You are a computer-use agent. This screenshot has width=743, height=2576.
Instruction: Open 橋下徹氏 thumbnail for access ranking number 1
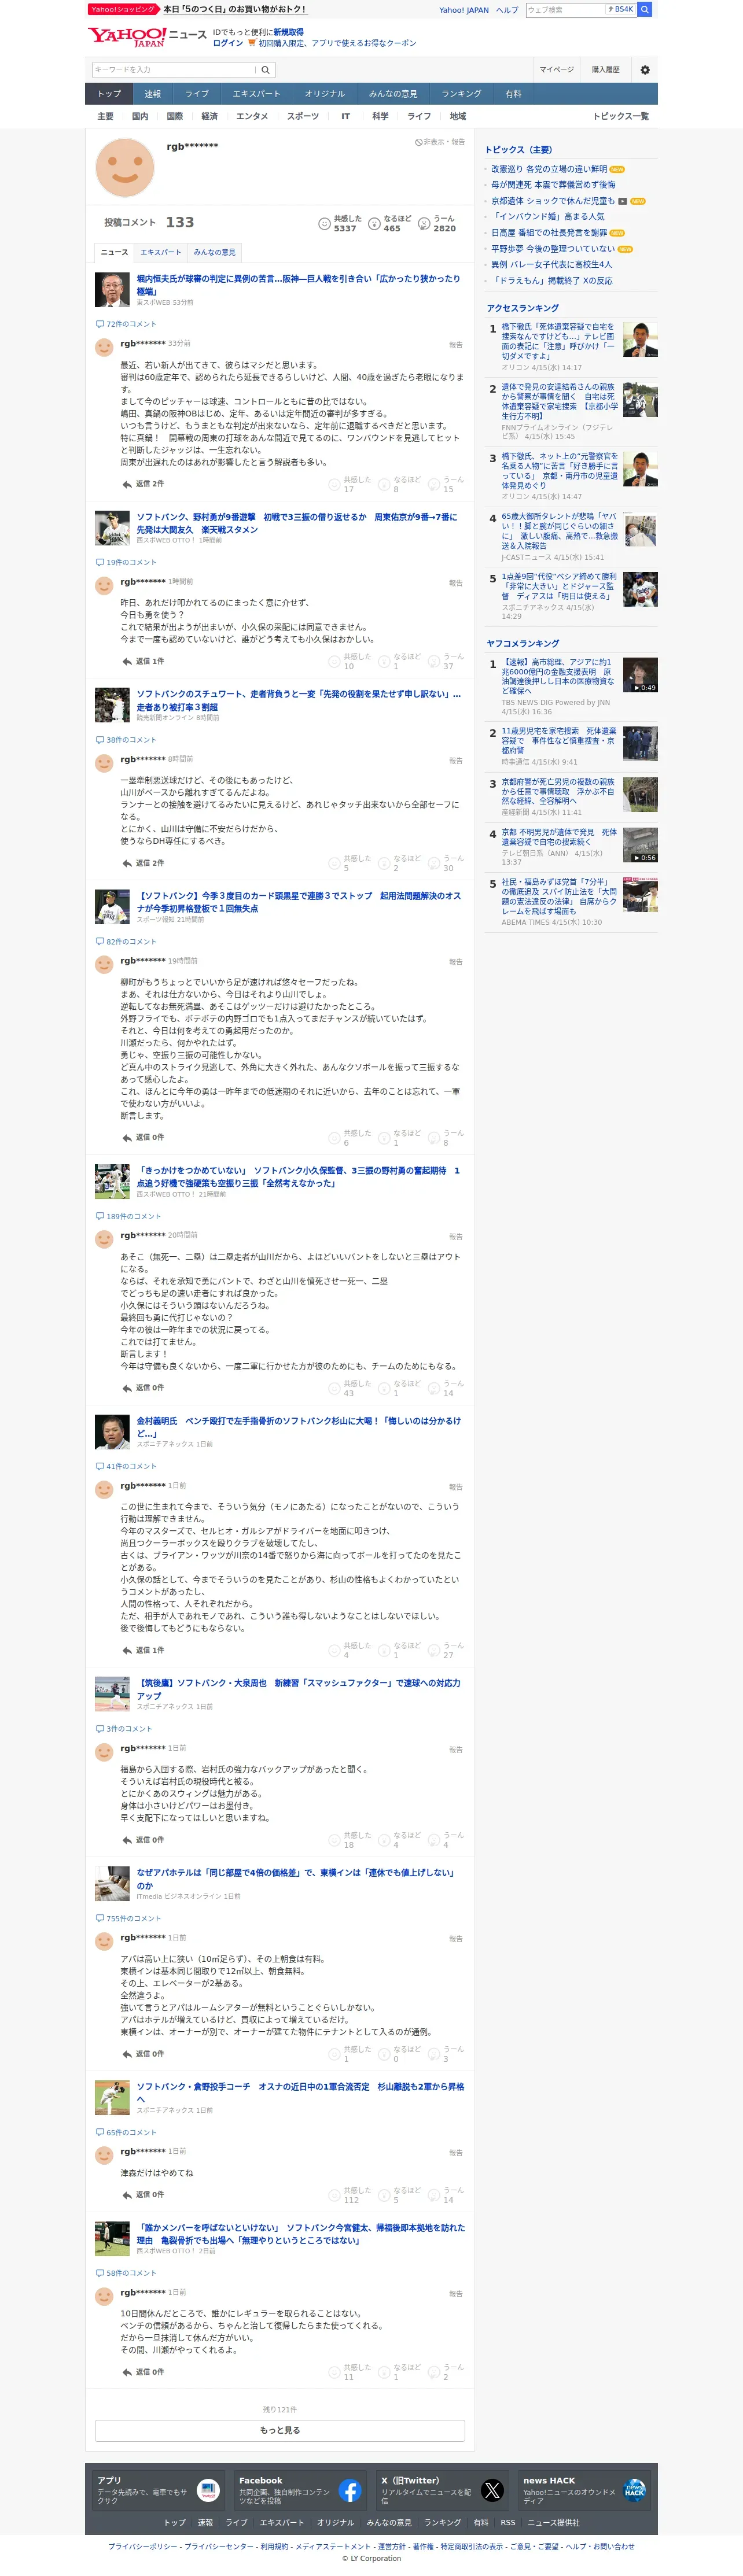640,340
